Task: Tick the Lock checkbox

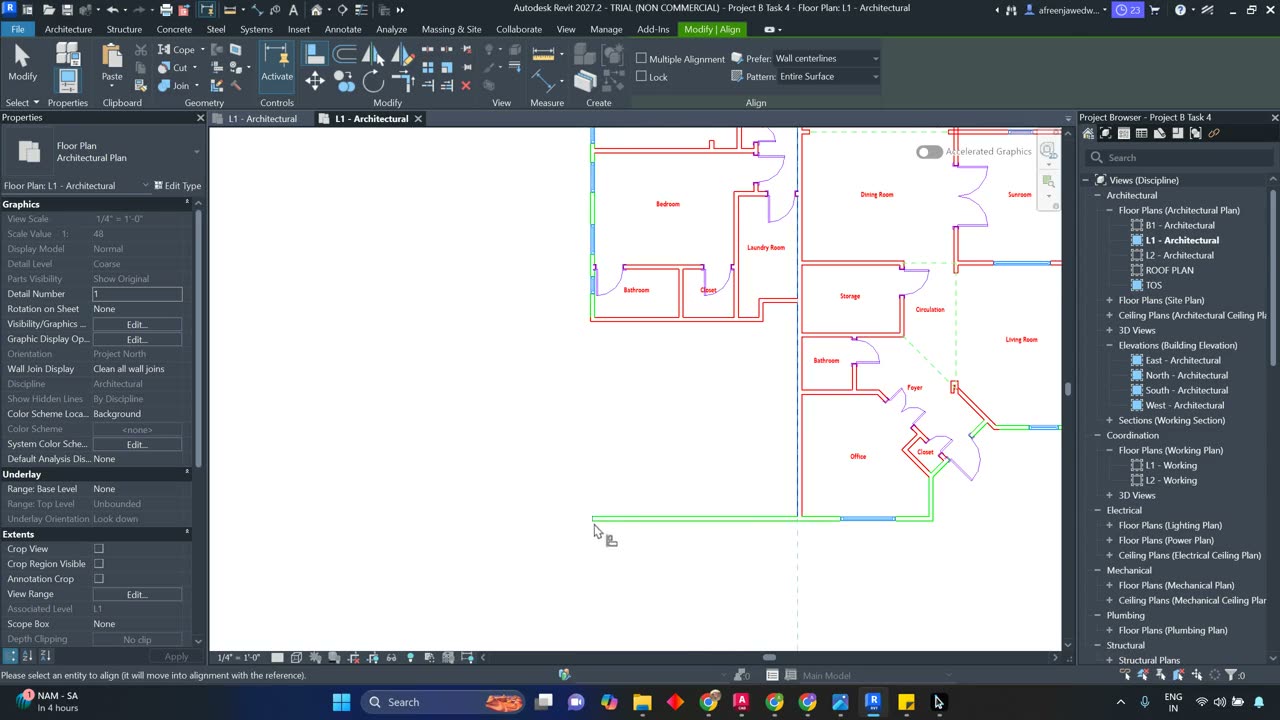Action: 642,76
